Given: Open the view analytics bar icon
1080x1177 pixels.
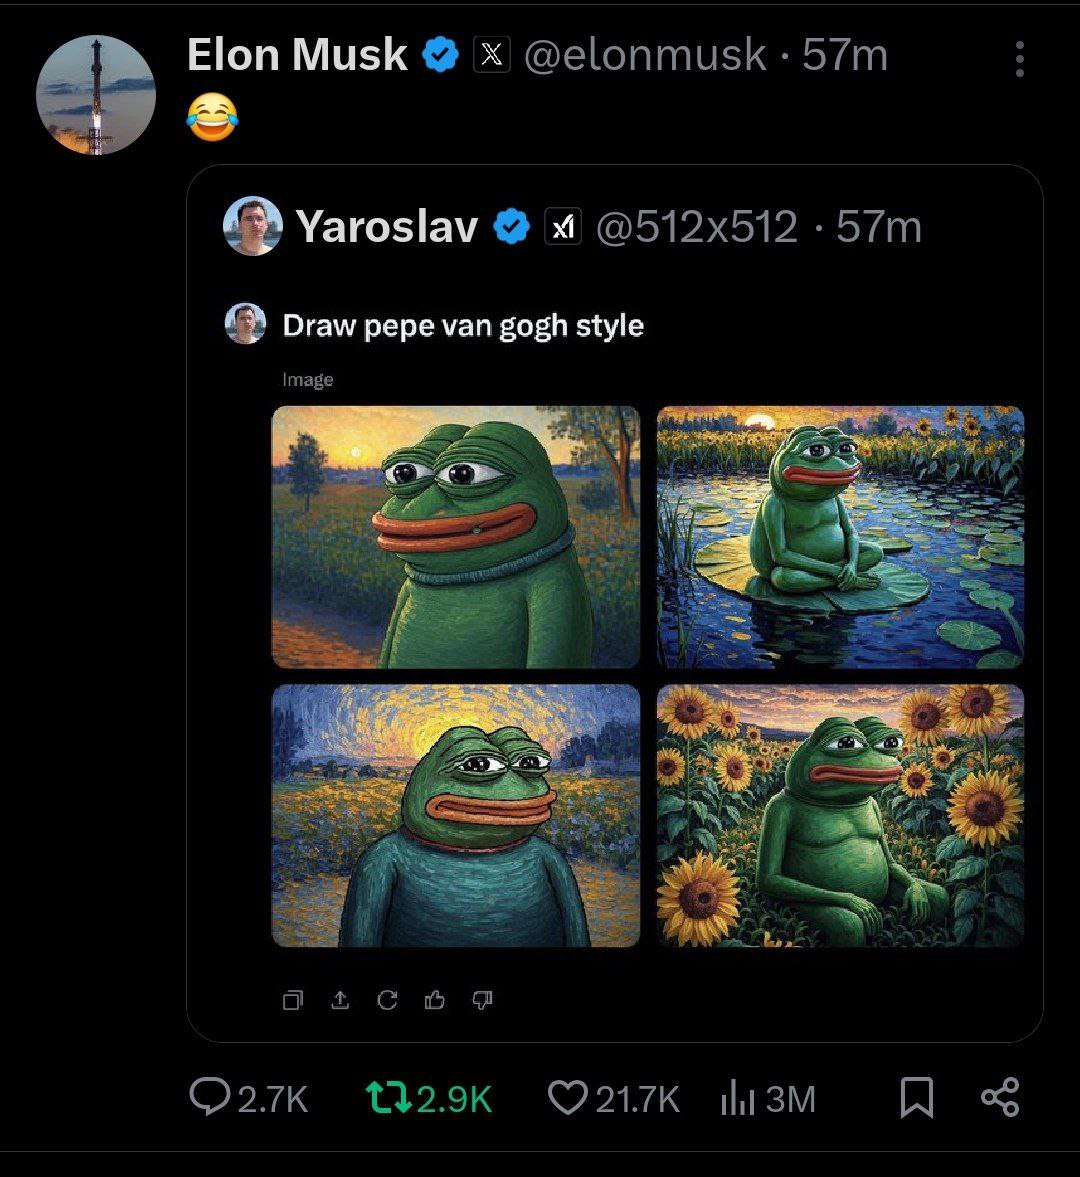Looking at the screenshot, I should point(737,1099).
